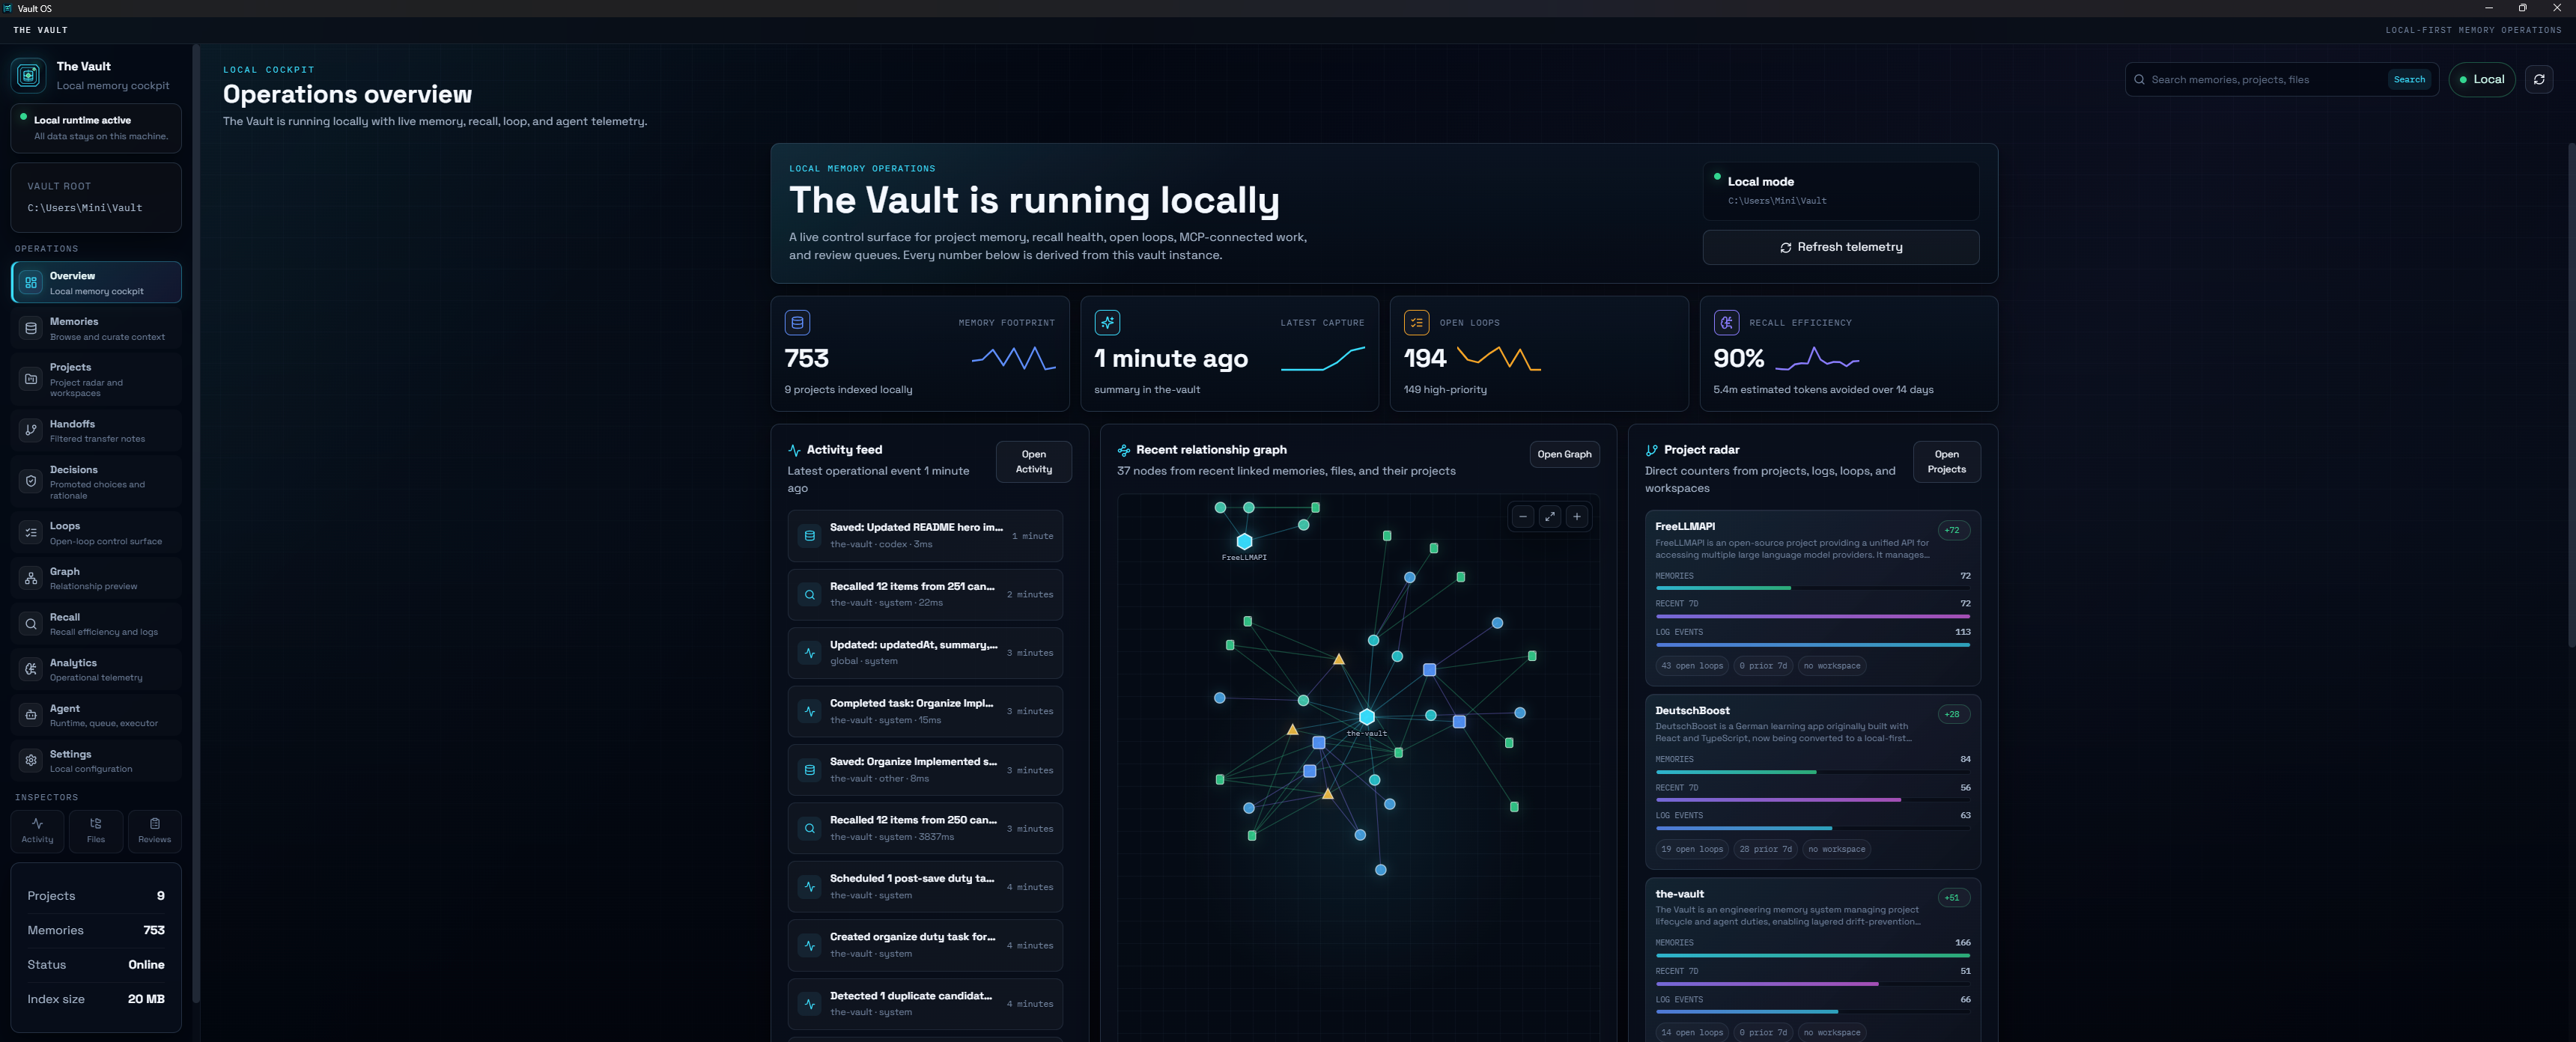The width and height of the screenshot is (2576, 1042).
Task: Open Handoffs filtered transfer notes
Action: 96,431
